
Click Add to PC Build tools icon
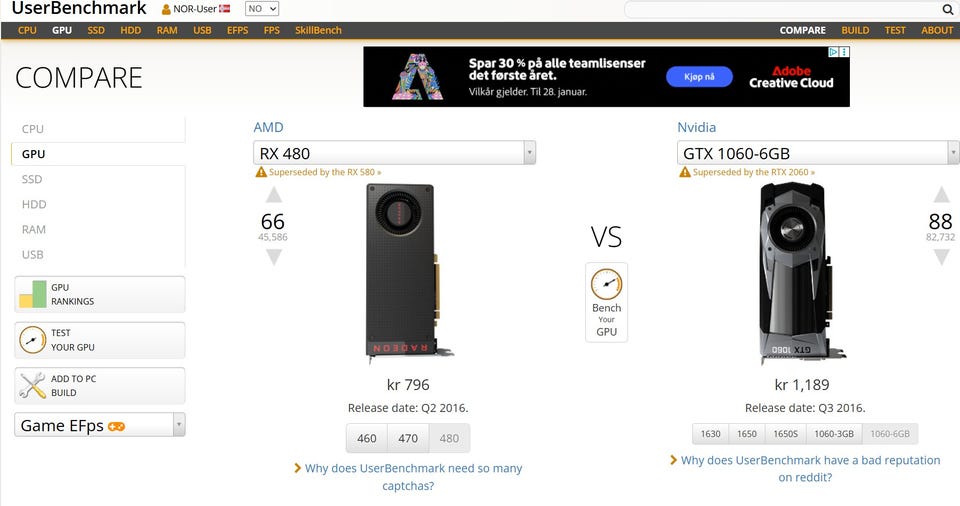(x=32, y=385)
